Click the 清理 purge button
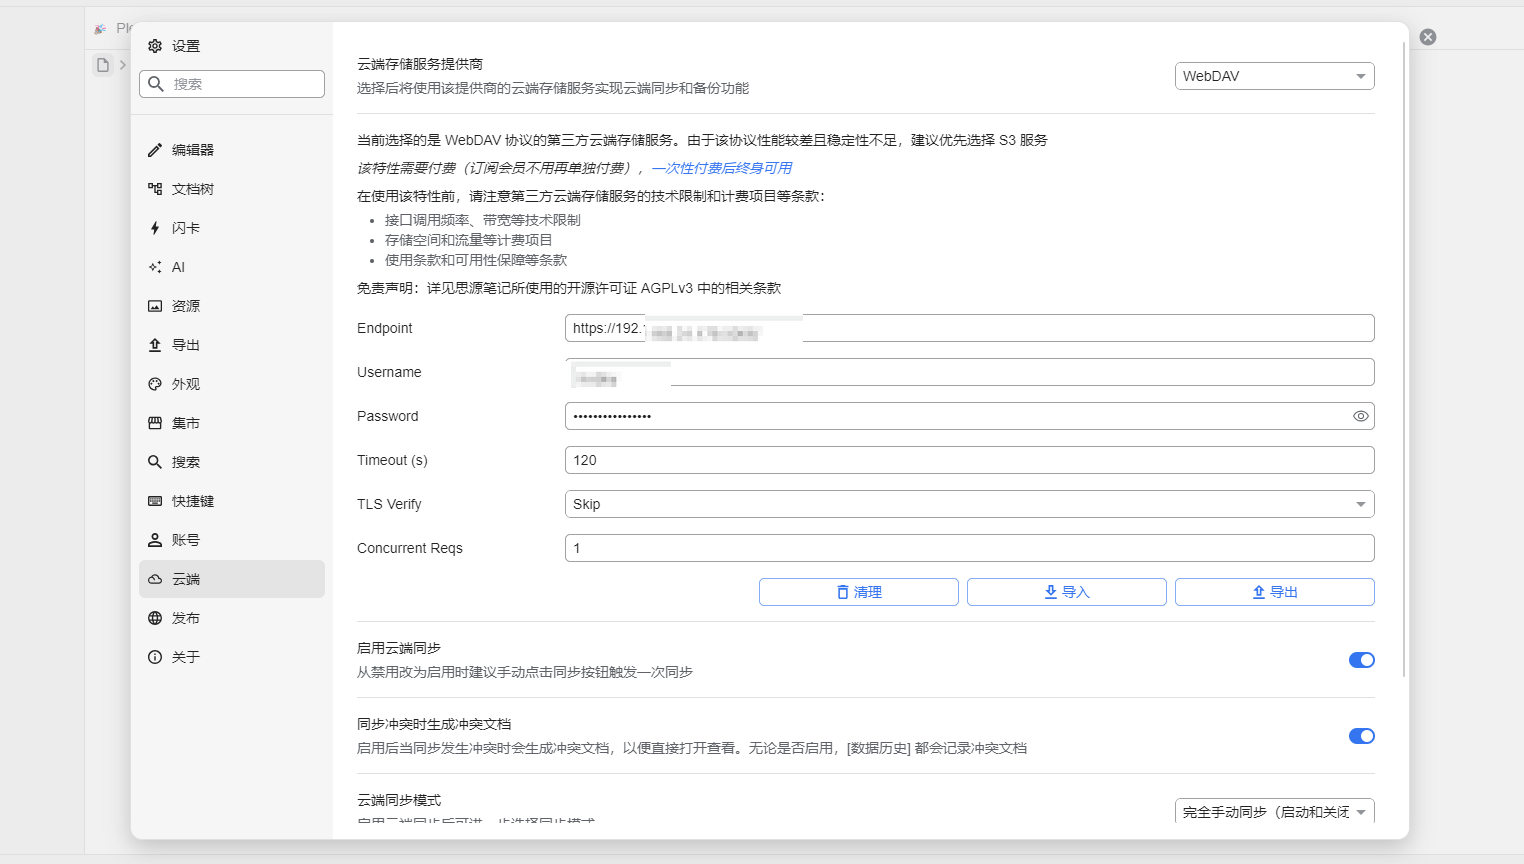 click(858, 592)
